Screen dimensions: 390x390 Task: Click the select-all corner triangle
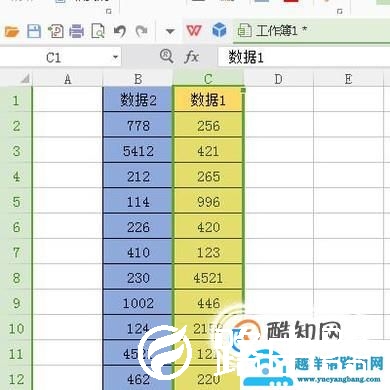pos(25,79)
